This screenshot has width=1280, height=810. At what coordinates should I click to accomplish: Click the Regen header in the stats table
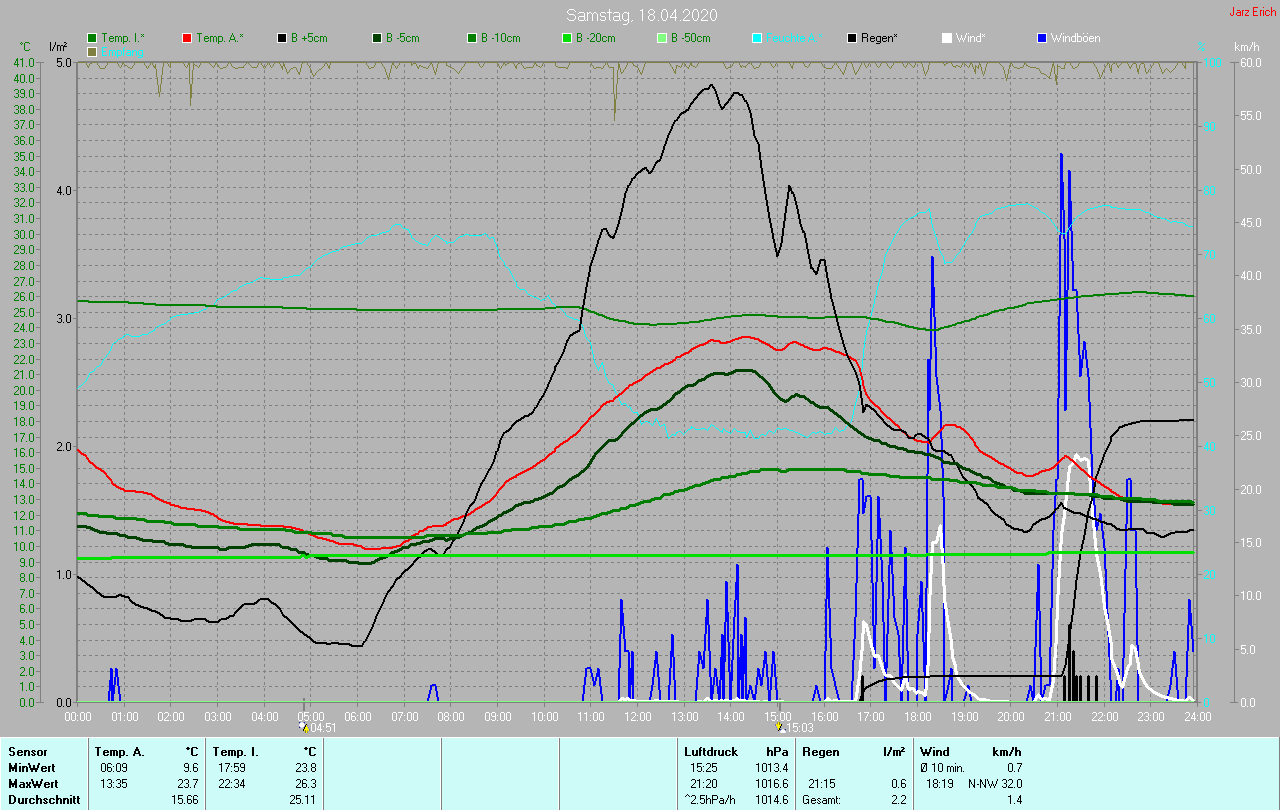coord(820,751)
